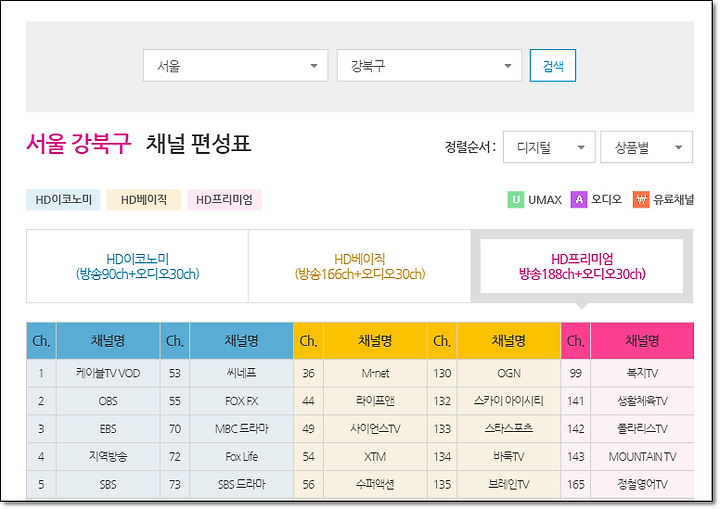This screenshot has width=720, height=509.
Task: Click the 사이언스TV channel cell
Action: pos(375,429)
